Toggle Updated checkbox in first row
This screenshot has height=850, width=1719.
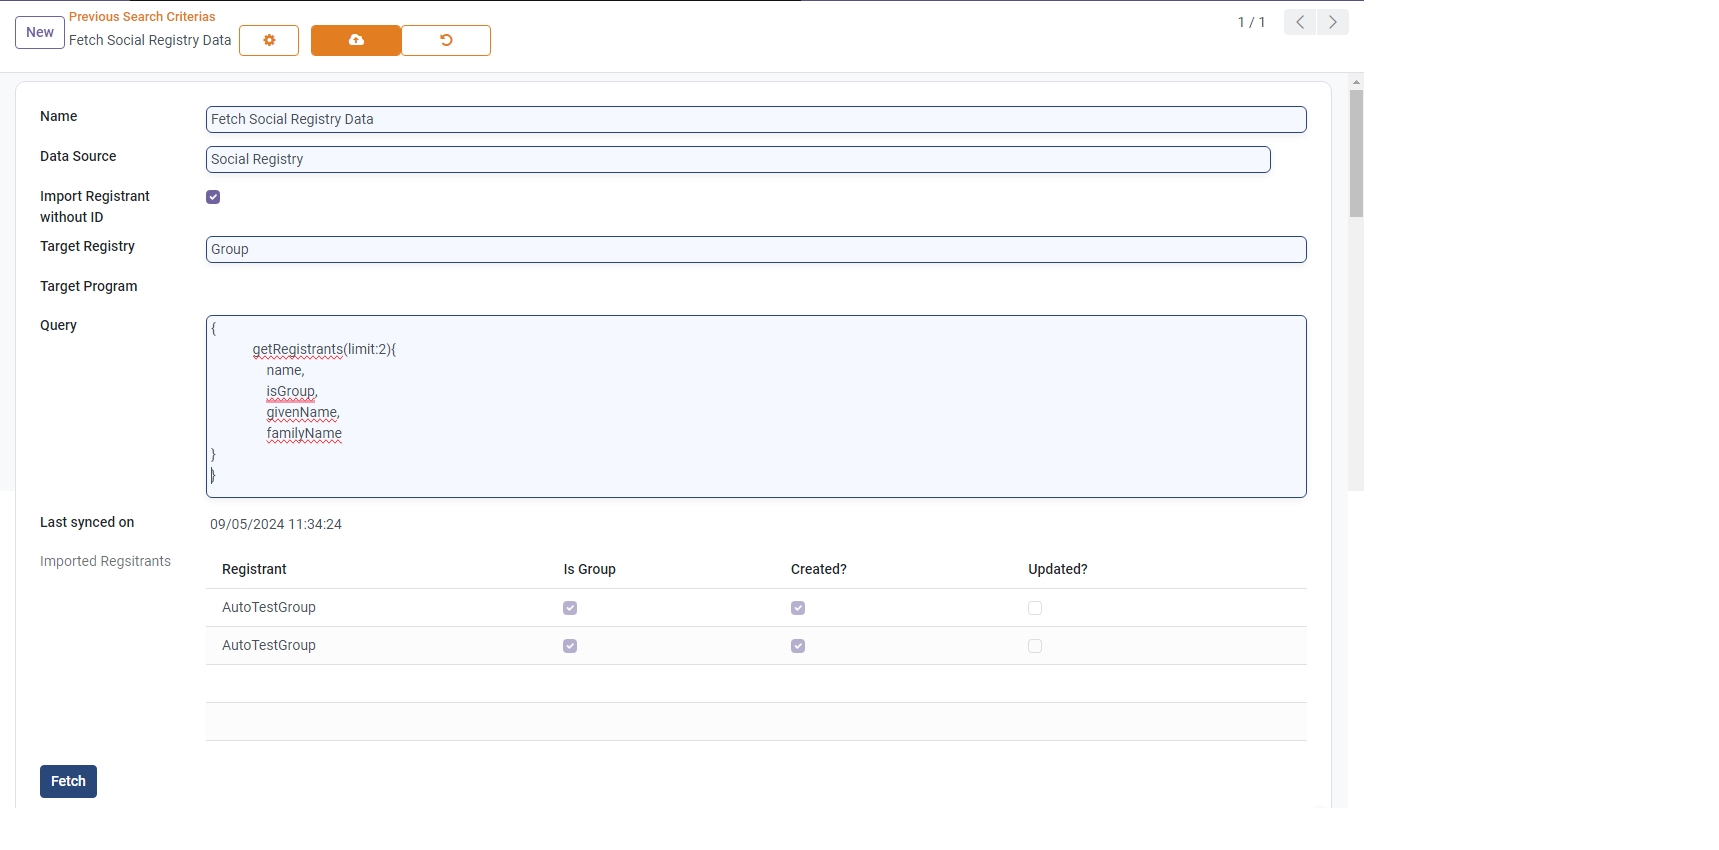pos(1035,608)
